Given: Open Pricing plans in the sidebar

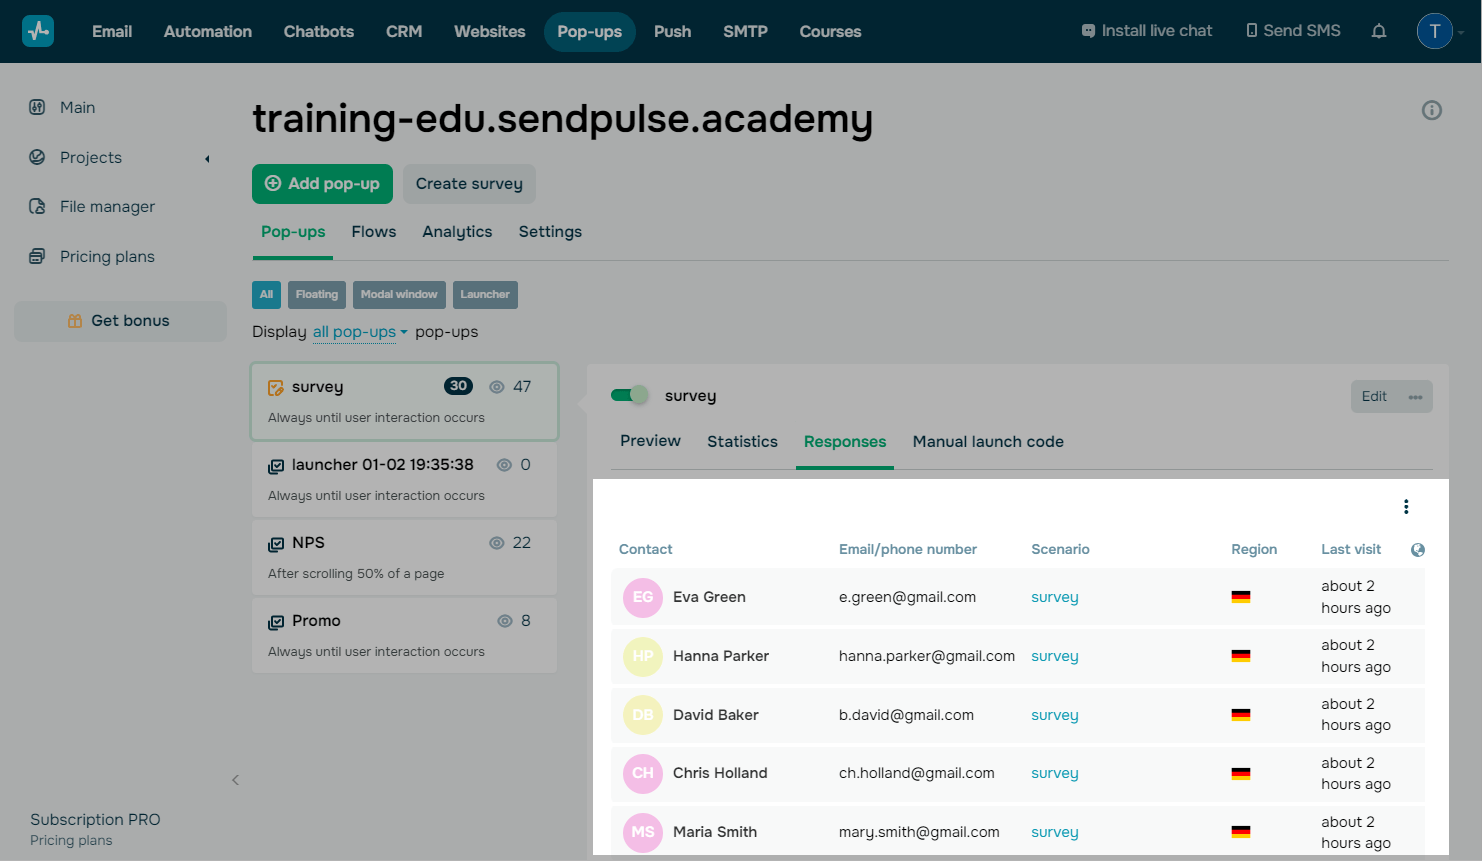Looking at the screenshot, I should coord(107,257).
